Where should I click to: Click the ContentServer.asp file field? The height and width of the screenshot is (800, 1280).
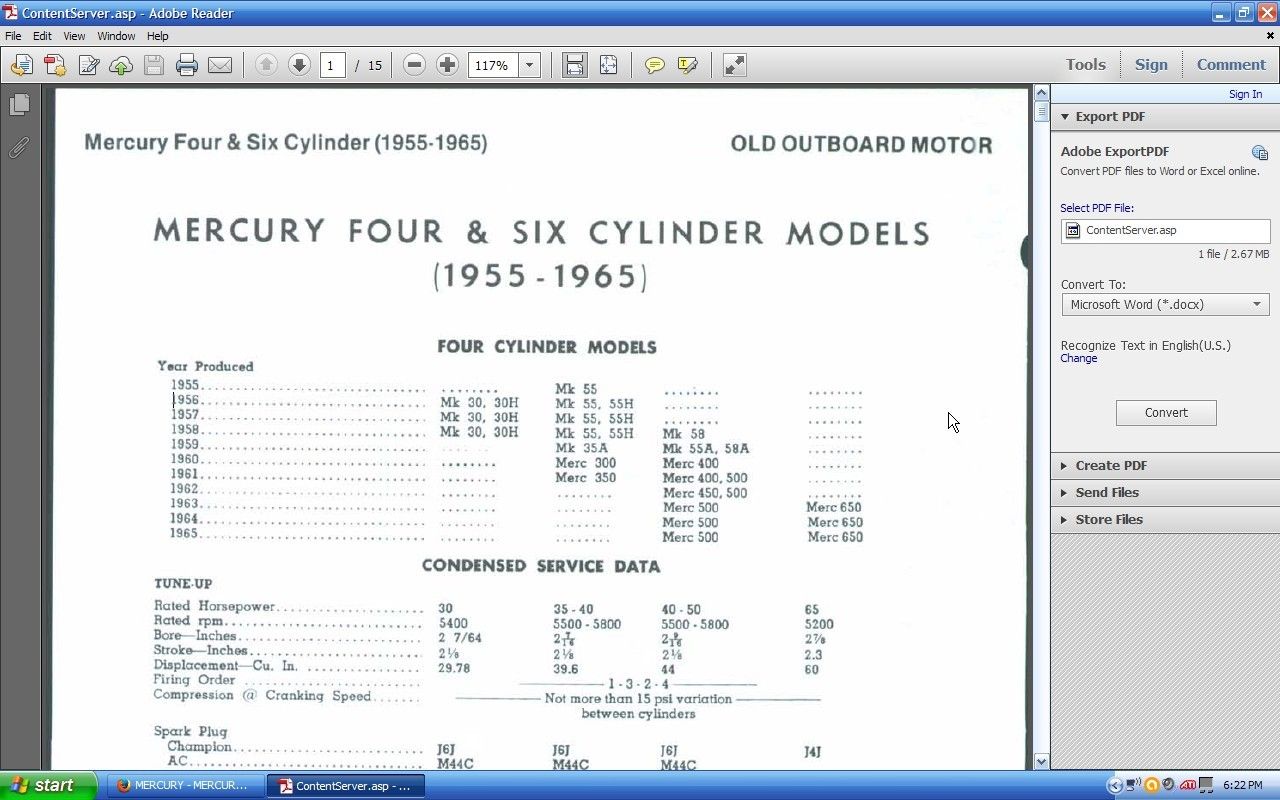(x=1166, y=230)
